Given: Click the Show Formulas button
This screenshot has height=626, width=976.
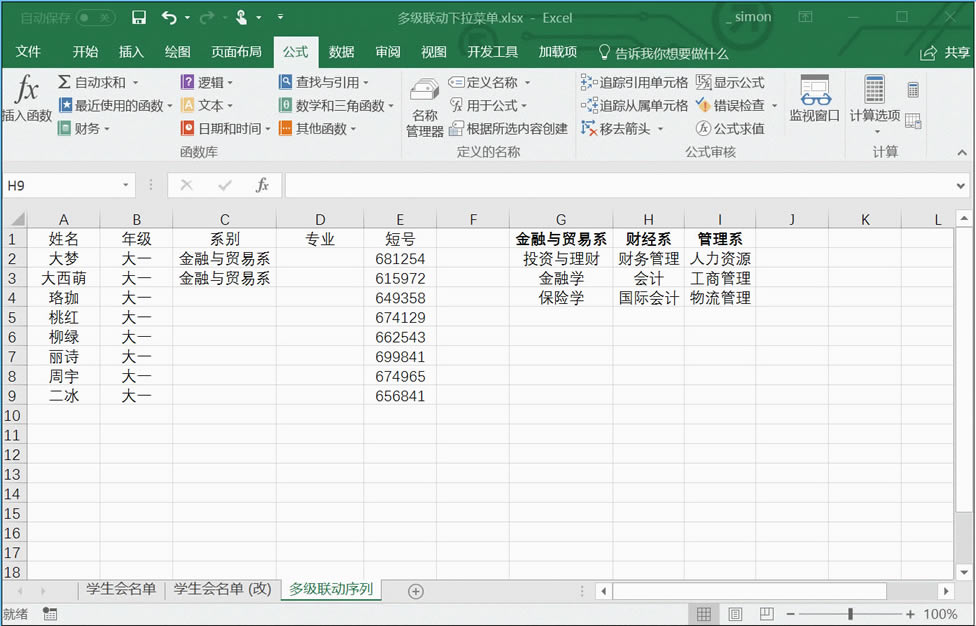Looking at the screenshot, I should point(730,82).
